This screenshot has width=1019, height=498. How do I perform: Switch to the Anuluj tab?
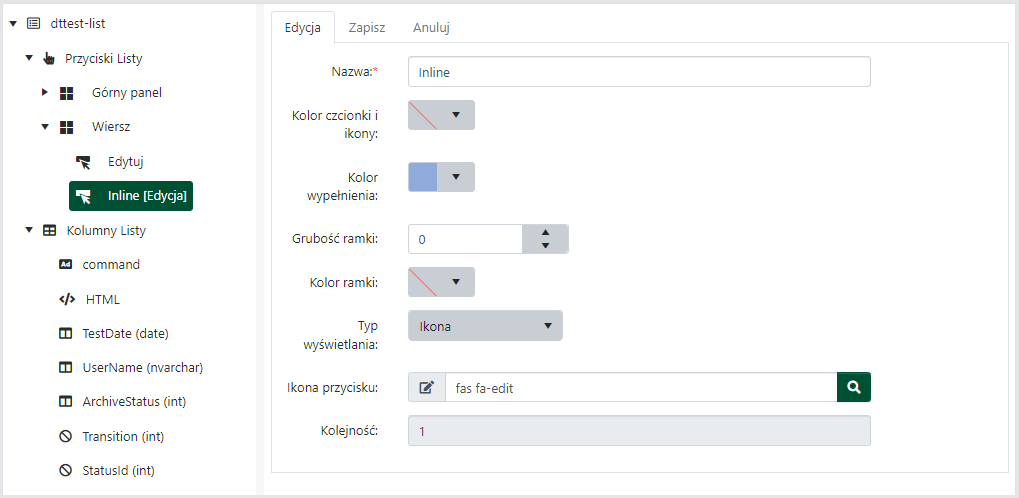[431, 28]
